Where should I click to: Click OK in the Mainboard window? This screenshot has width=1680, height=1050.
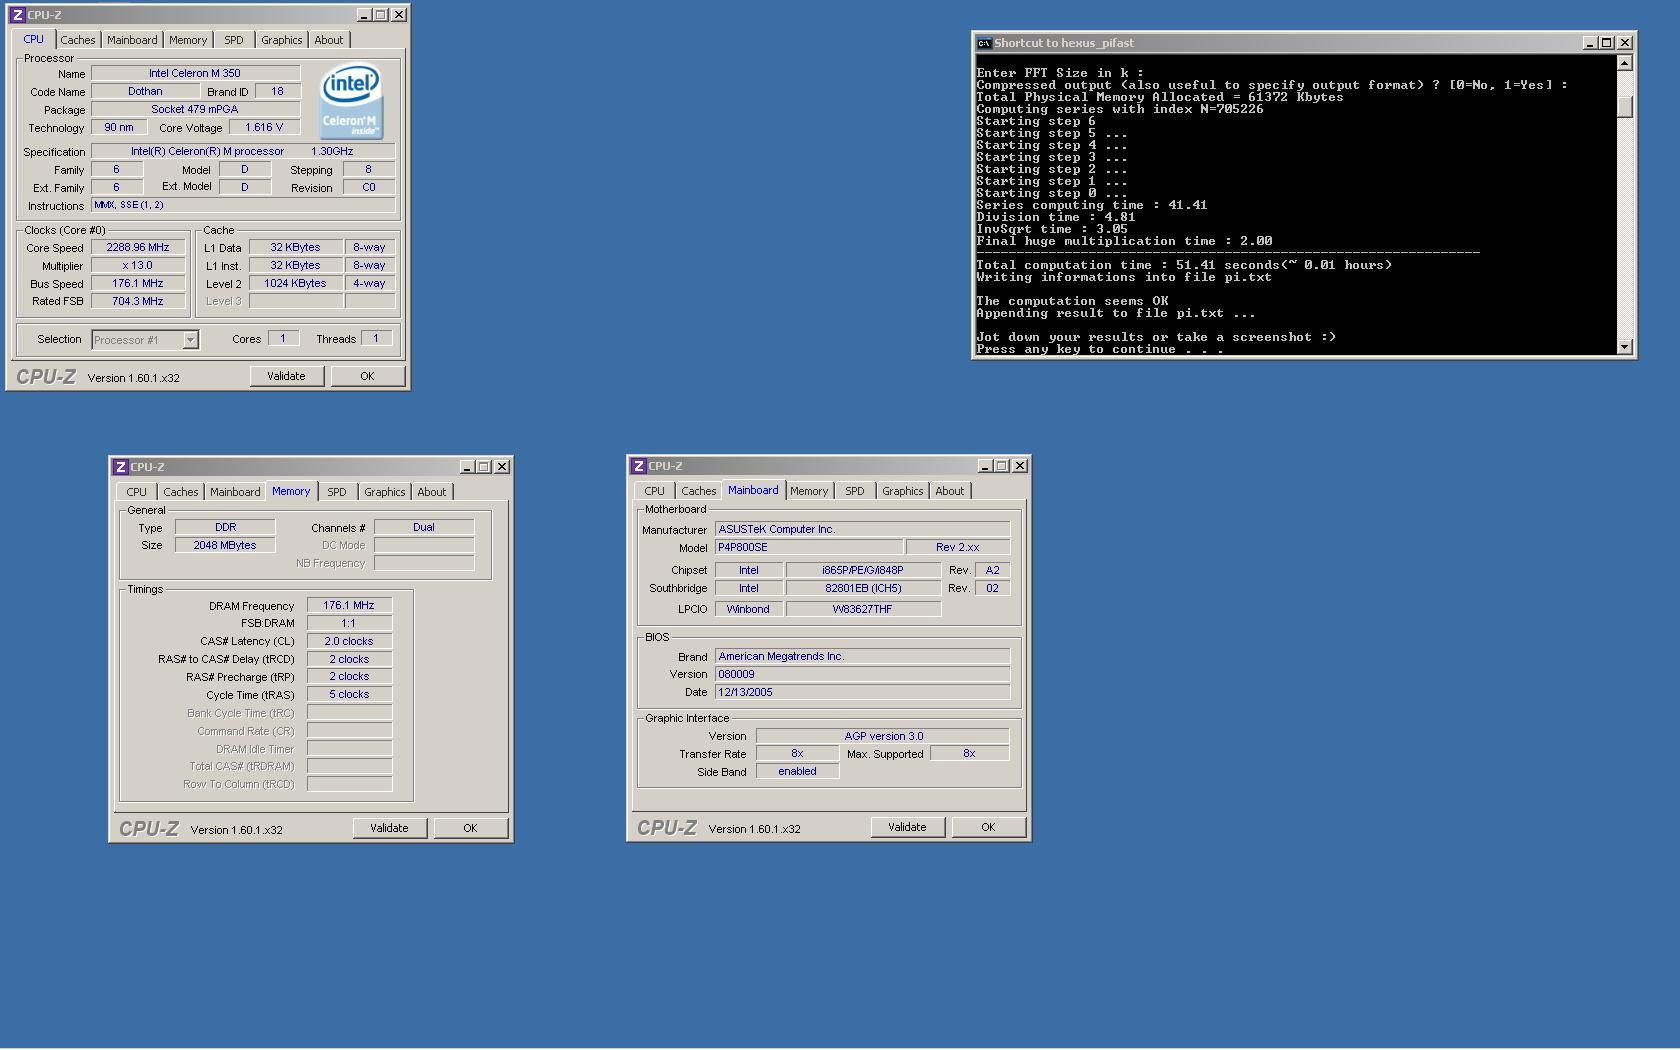coord(988,827)
